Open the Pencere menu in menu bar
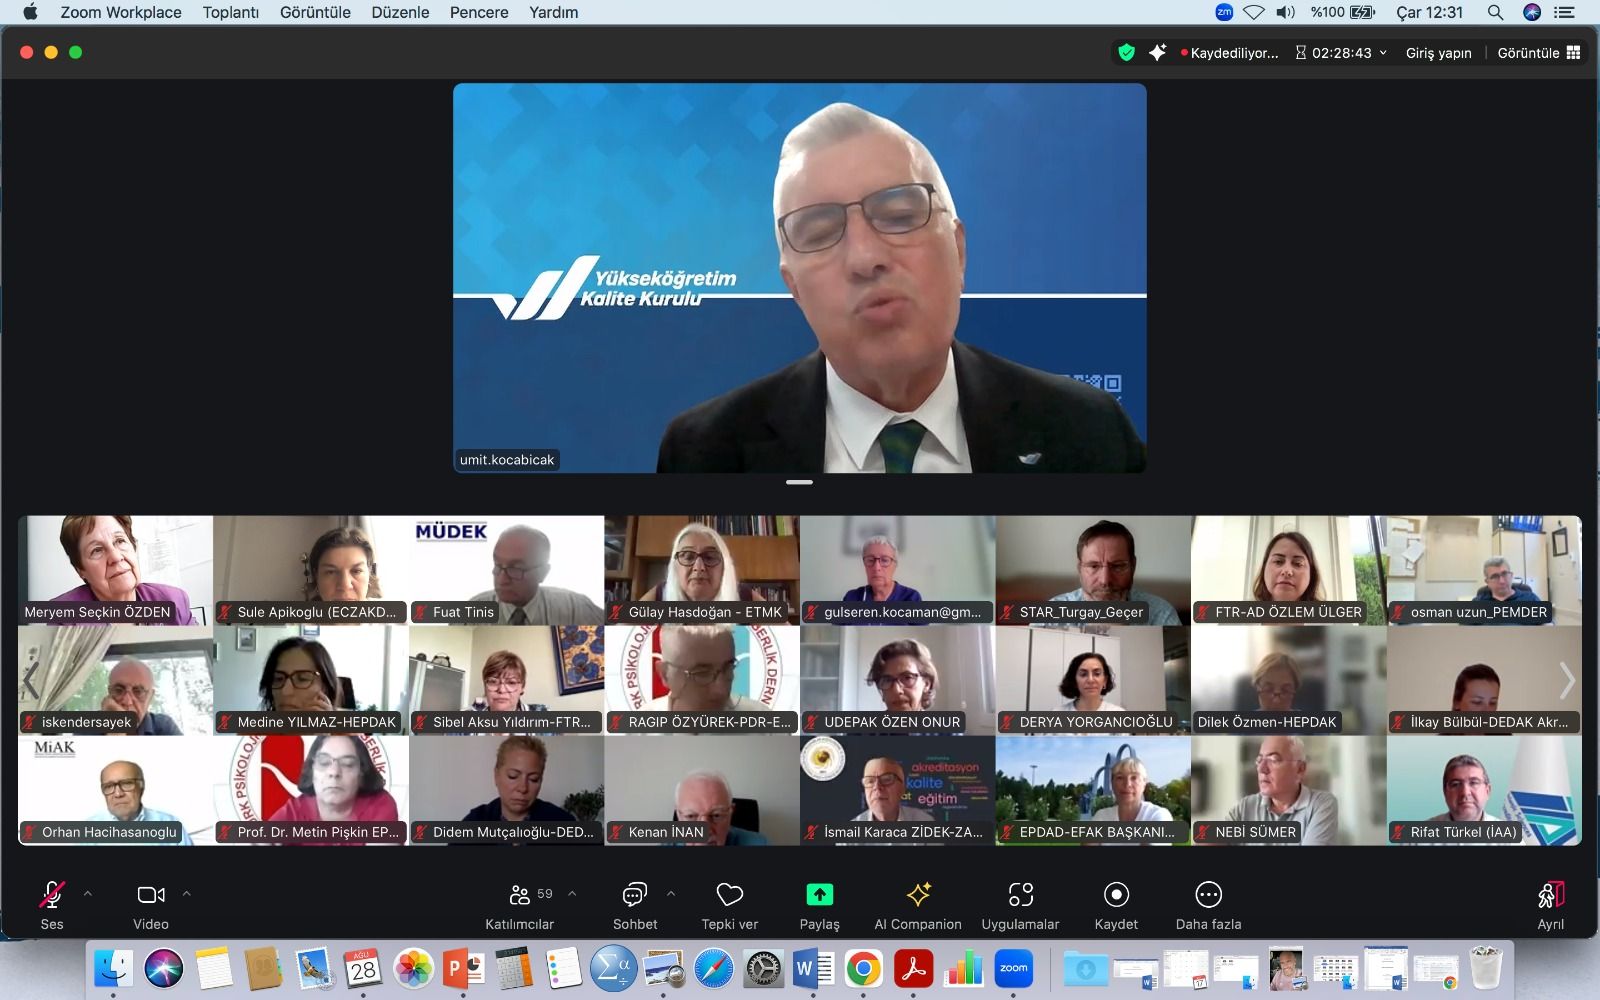The width and height of the screenshot is (1600, 1000). pos(478,12)
